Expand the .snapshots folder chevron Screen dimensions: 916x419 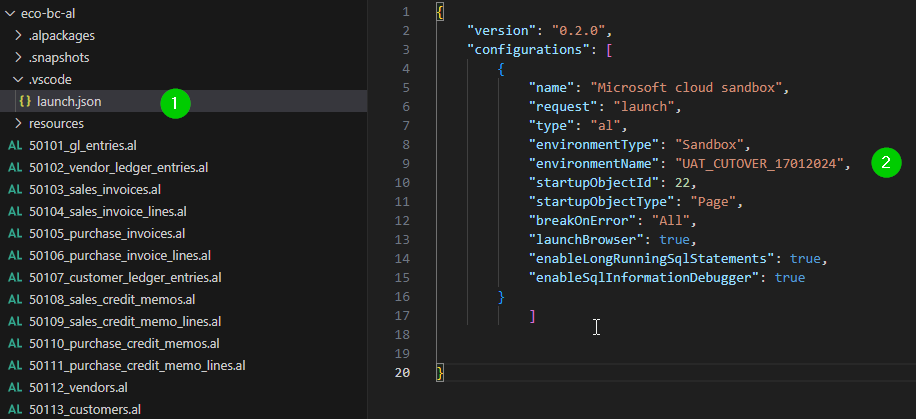pyautogui.click(x=18, y=58)
